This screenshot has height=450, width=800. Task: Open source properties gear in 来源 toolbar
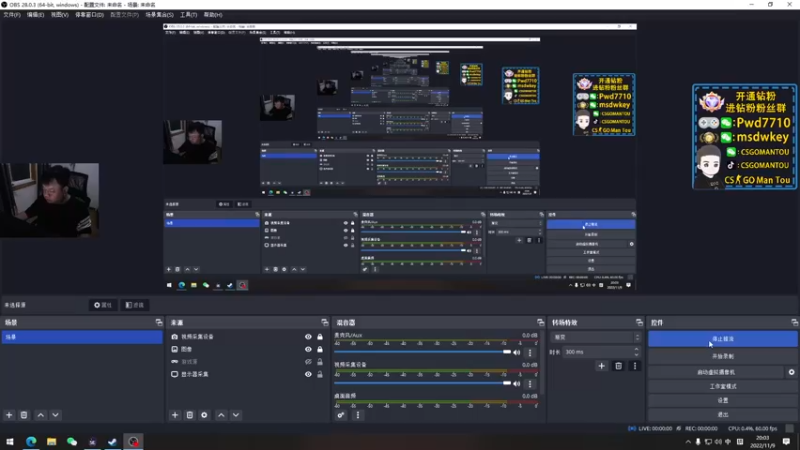click(x=205, y=415)
